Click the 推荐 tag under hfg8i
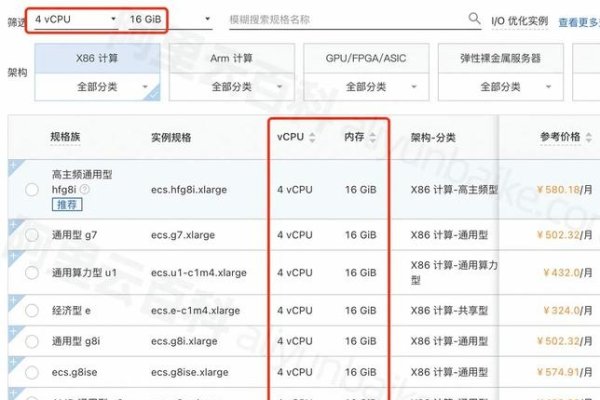Screen dimensions: 600x400 [x=65, y=204]
